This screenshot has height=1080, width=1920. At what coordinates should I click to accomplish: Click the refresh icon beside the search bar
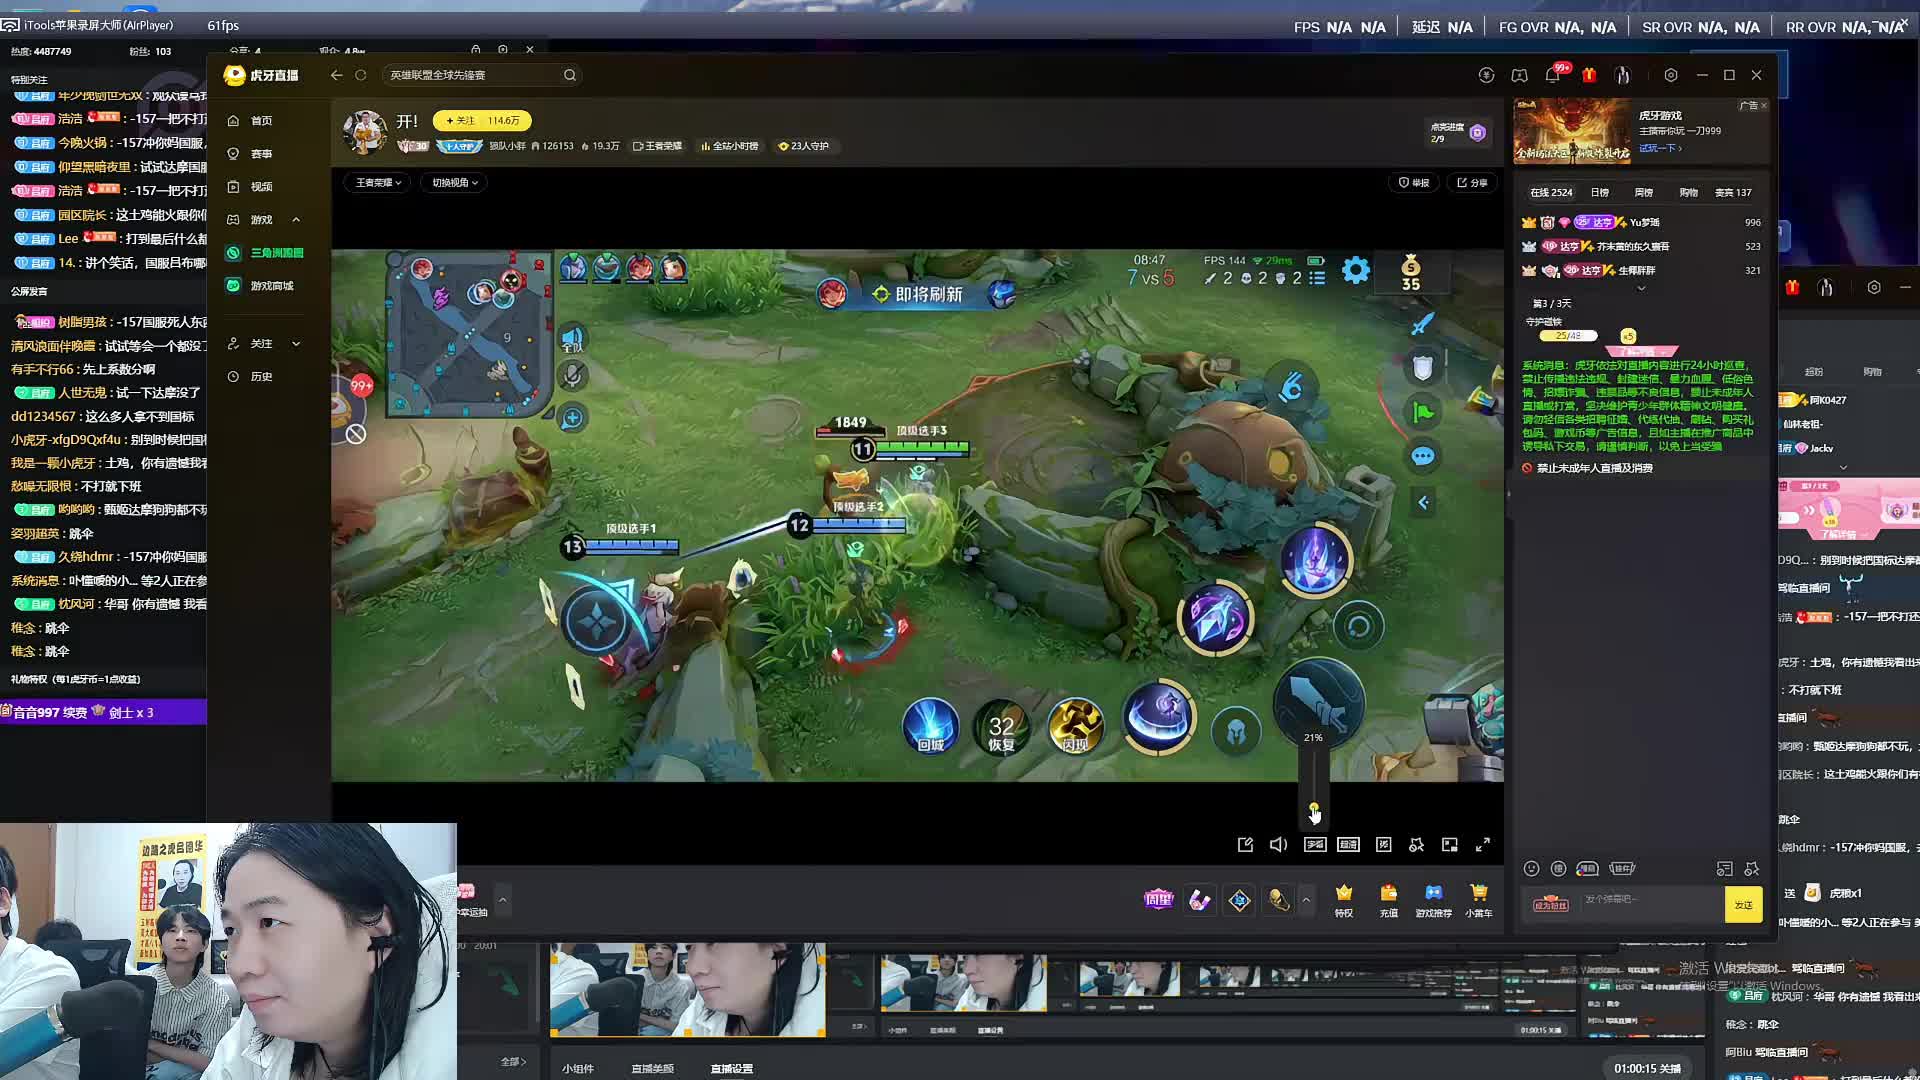[361, 75]
